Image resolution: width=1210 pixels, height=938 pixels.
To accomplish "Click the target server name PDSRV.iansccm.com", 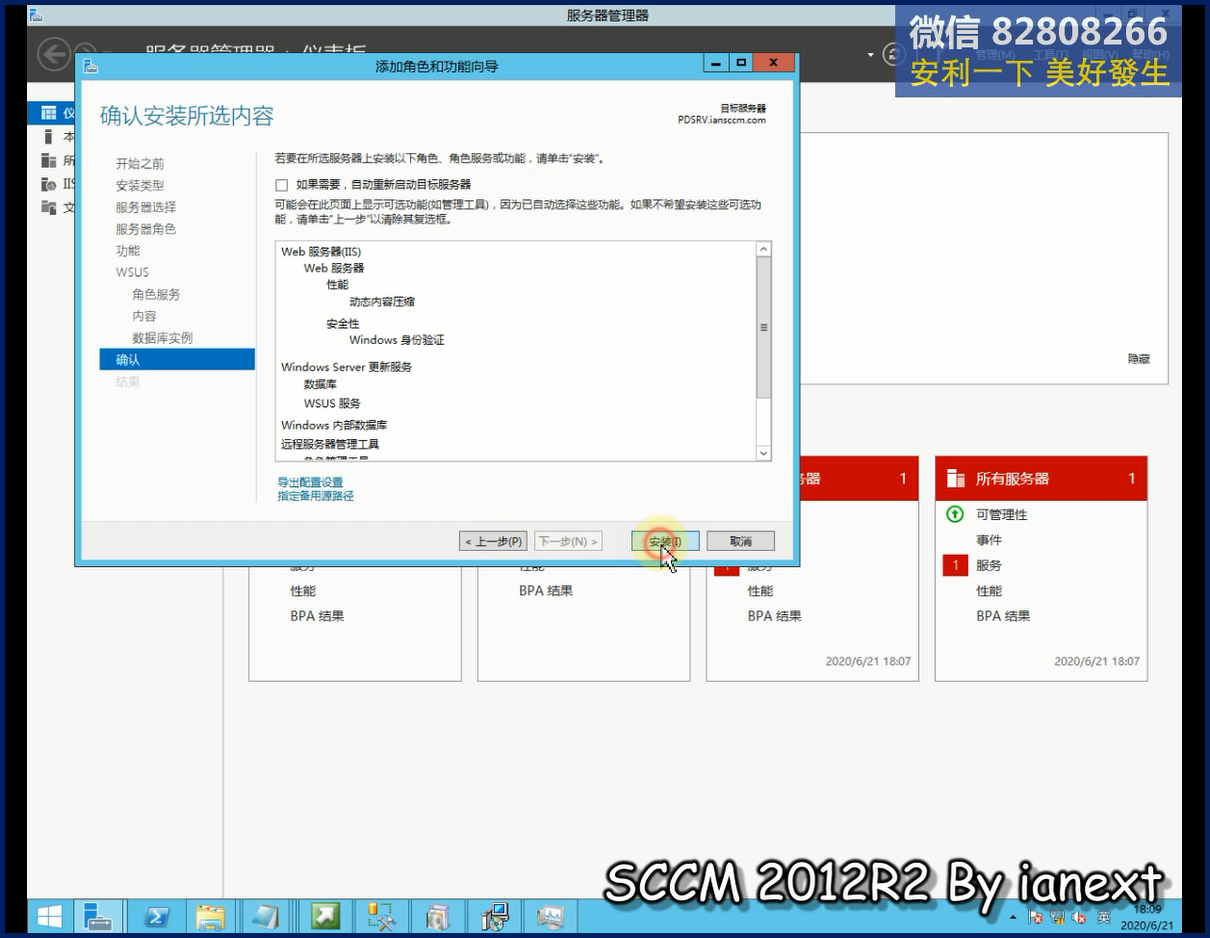I will [x=721, y=120].
